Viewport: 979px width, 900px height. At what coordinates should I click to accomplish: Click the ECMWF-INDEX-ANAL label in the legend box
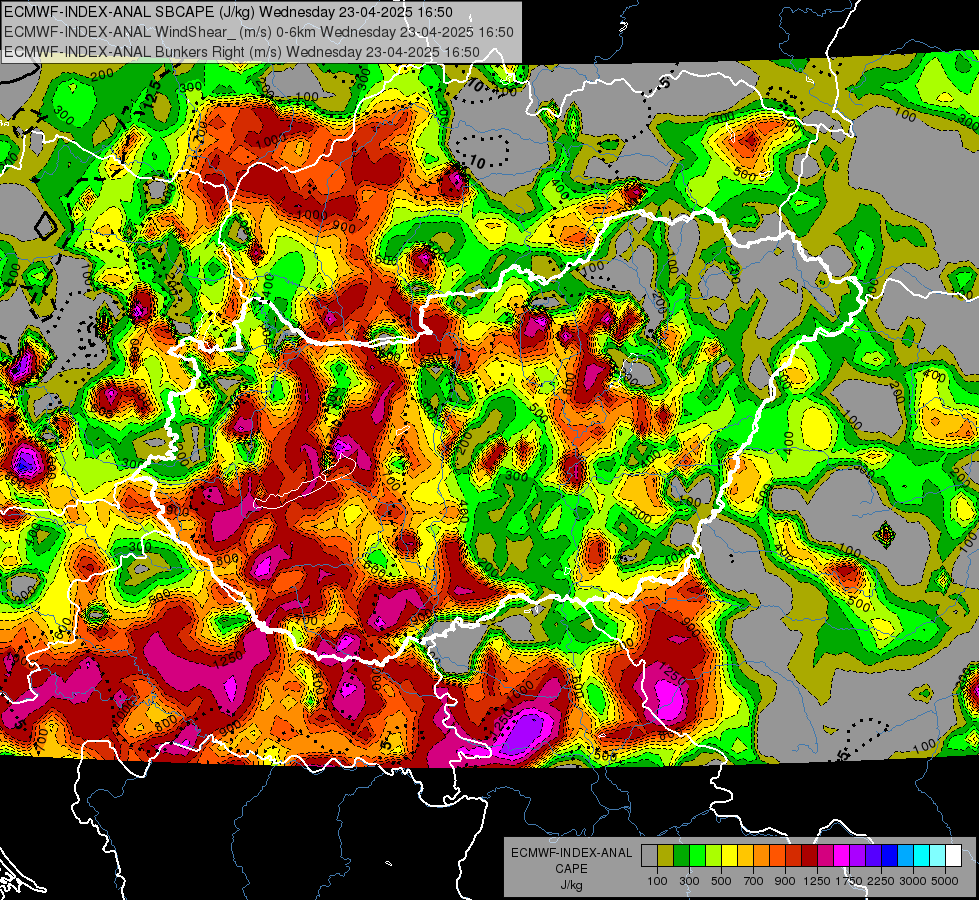[571, 853]
